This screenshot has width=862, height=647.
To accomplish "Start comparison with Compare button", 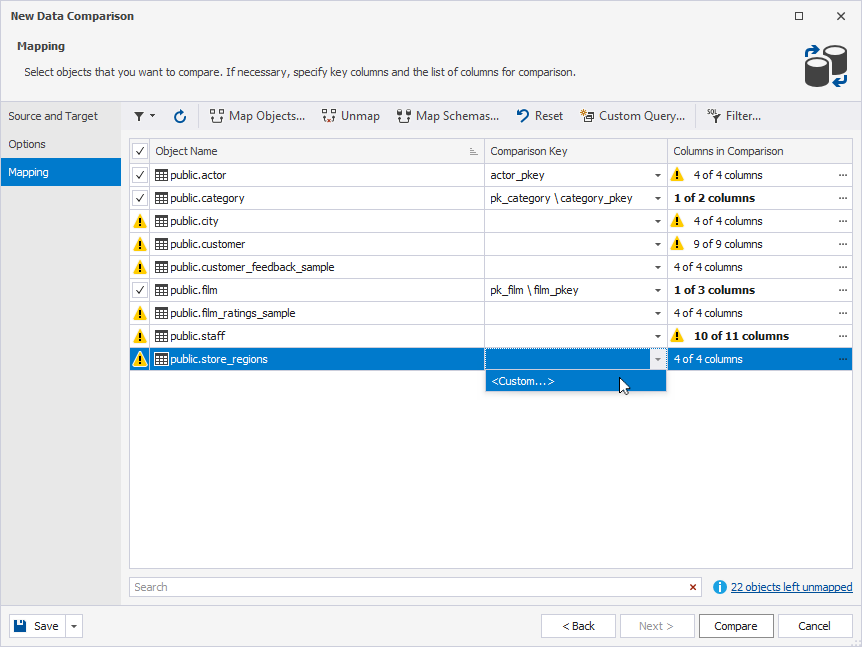I will (736, 626).
